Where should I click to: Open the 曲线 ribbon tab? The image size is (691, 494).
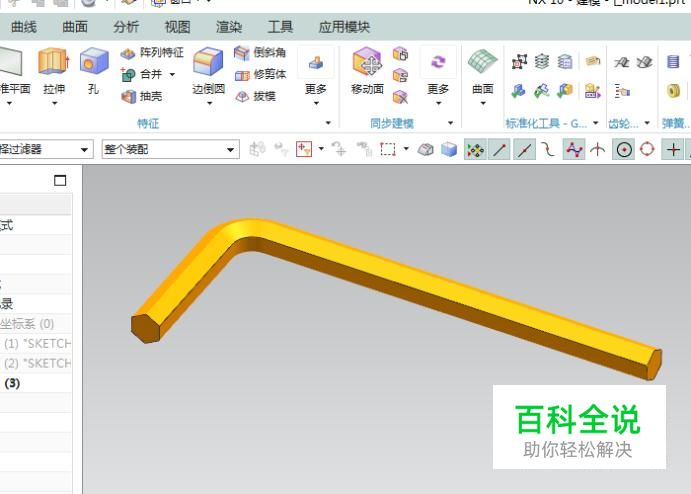coord(24,27)
